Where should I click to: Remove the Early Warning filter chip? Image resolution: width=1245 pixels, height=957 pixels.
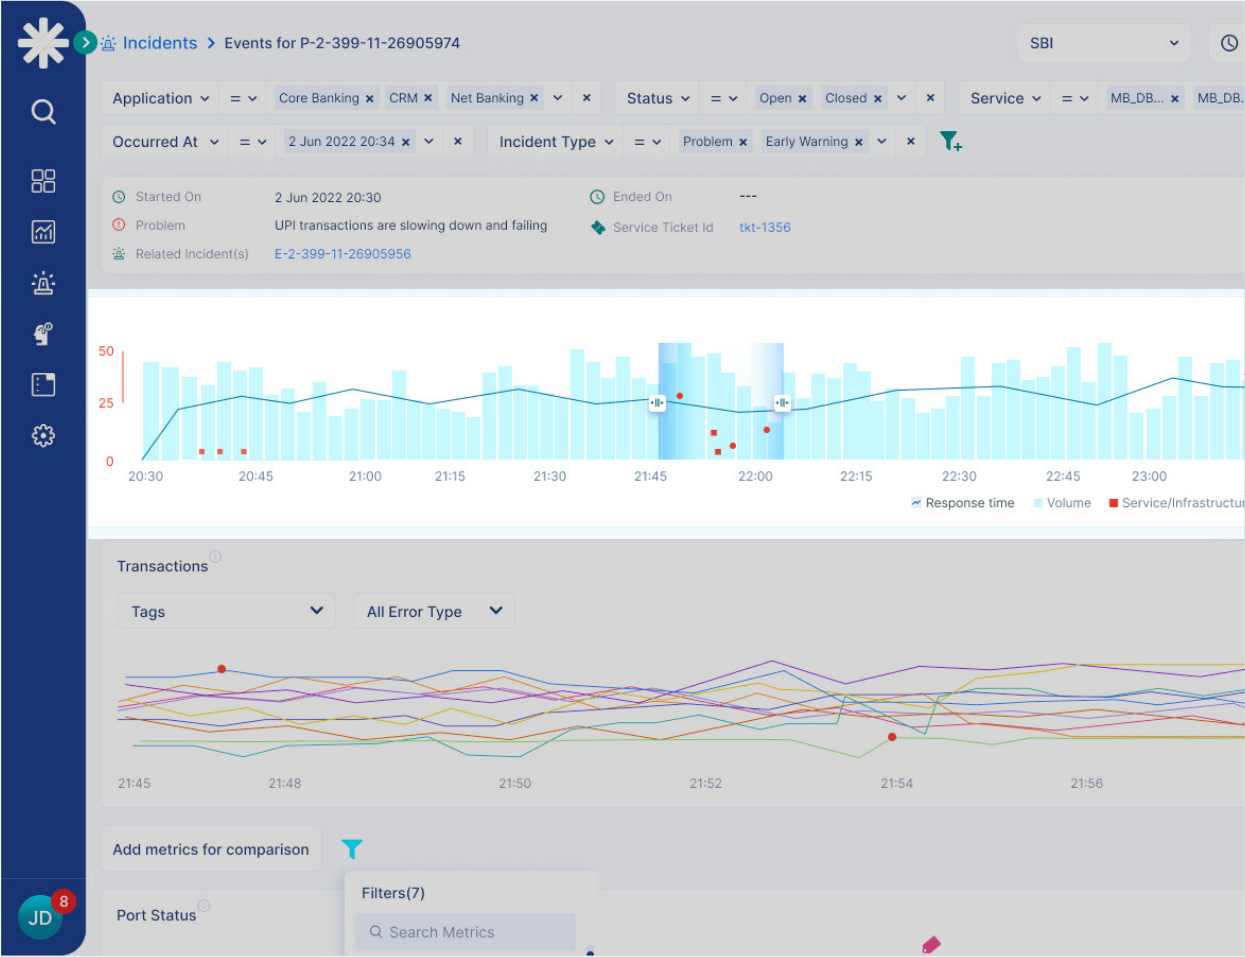(x=859, y=142)
